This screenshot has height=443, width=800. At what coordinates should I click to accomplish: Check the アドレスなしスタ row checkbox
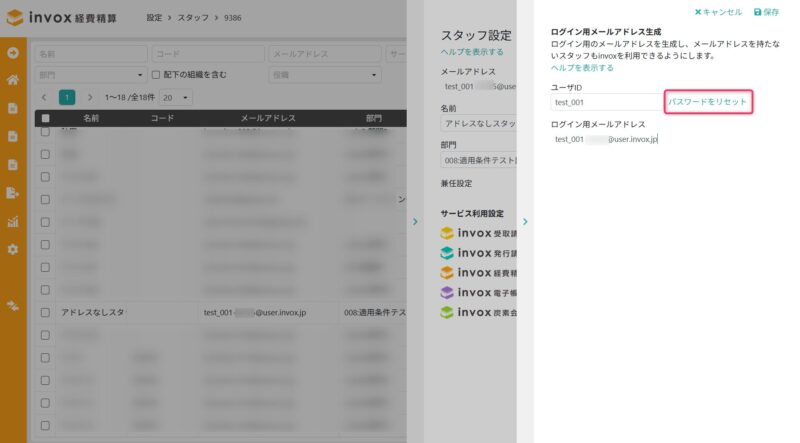click(45, 312)
